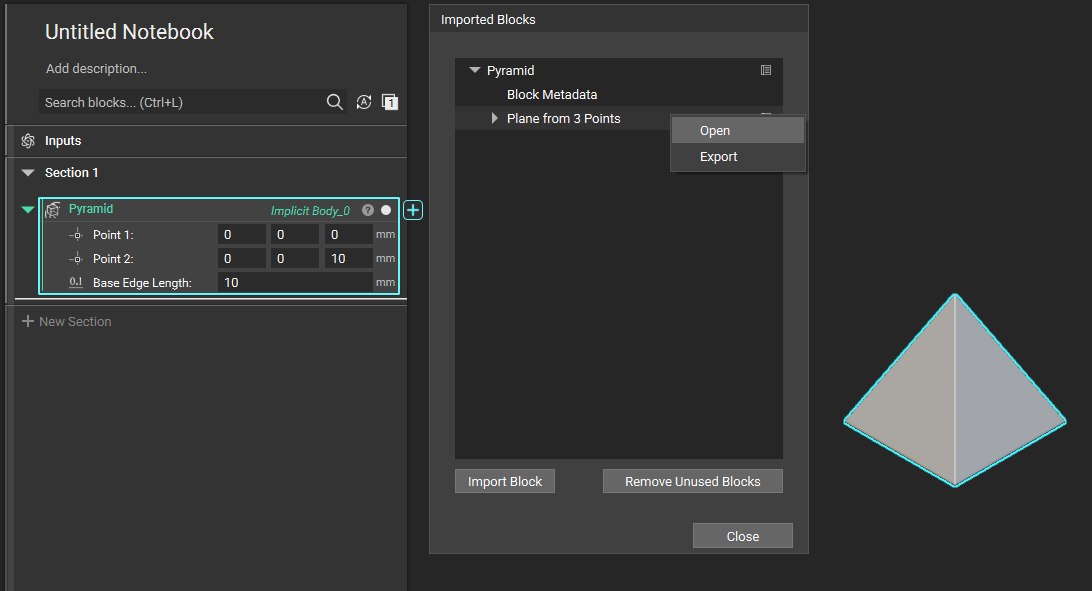
Task: Click the Pyramid block name in notebook
Action: click(x=91, y=209)
